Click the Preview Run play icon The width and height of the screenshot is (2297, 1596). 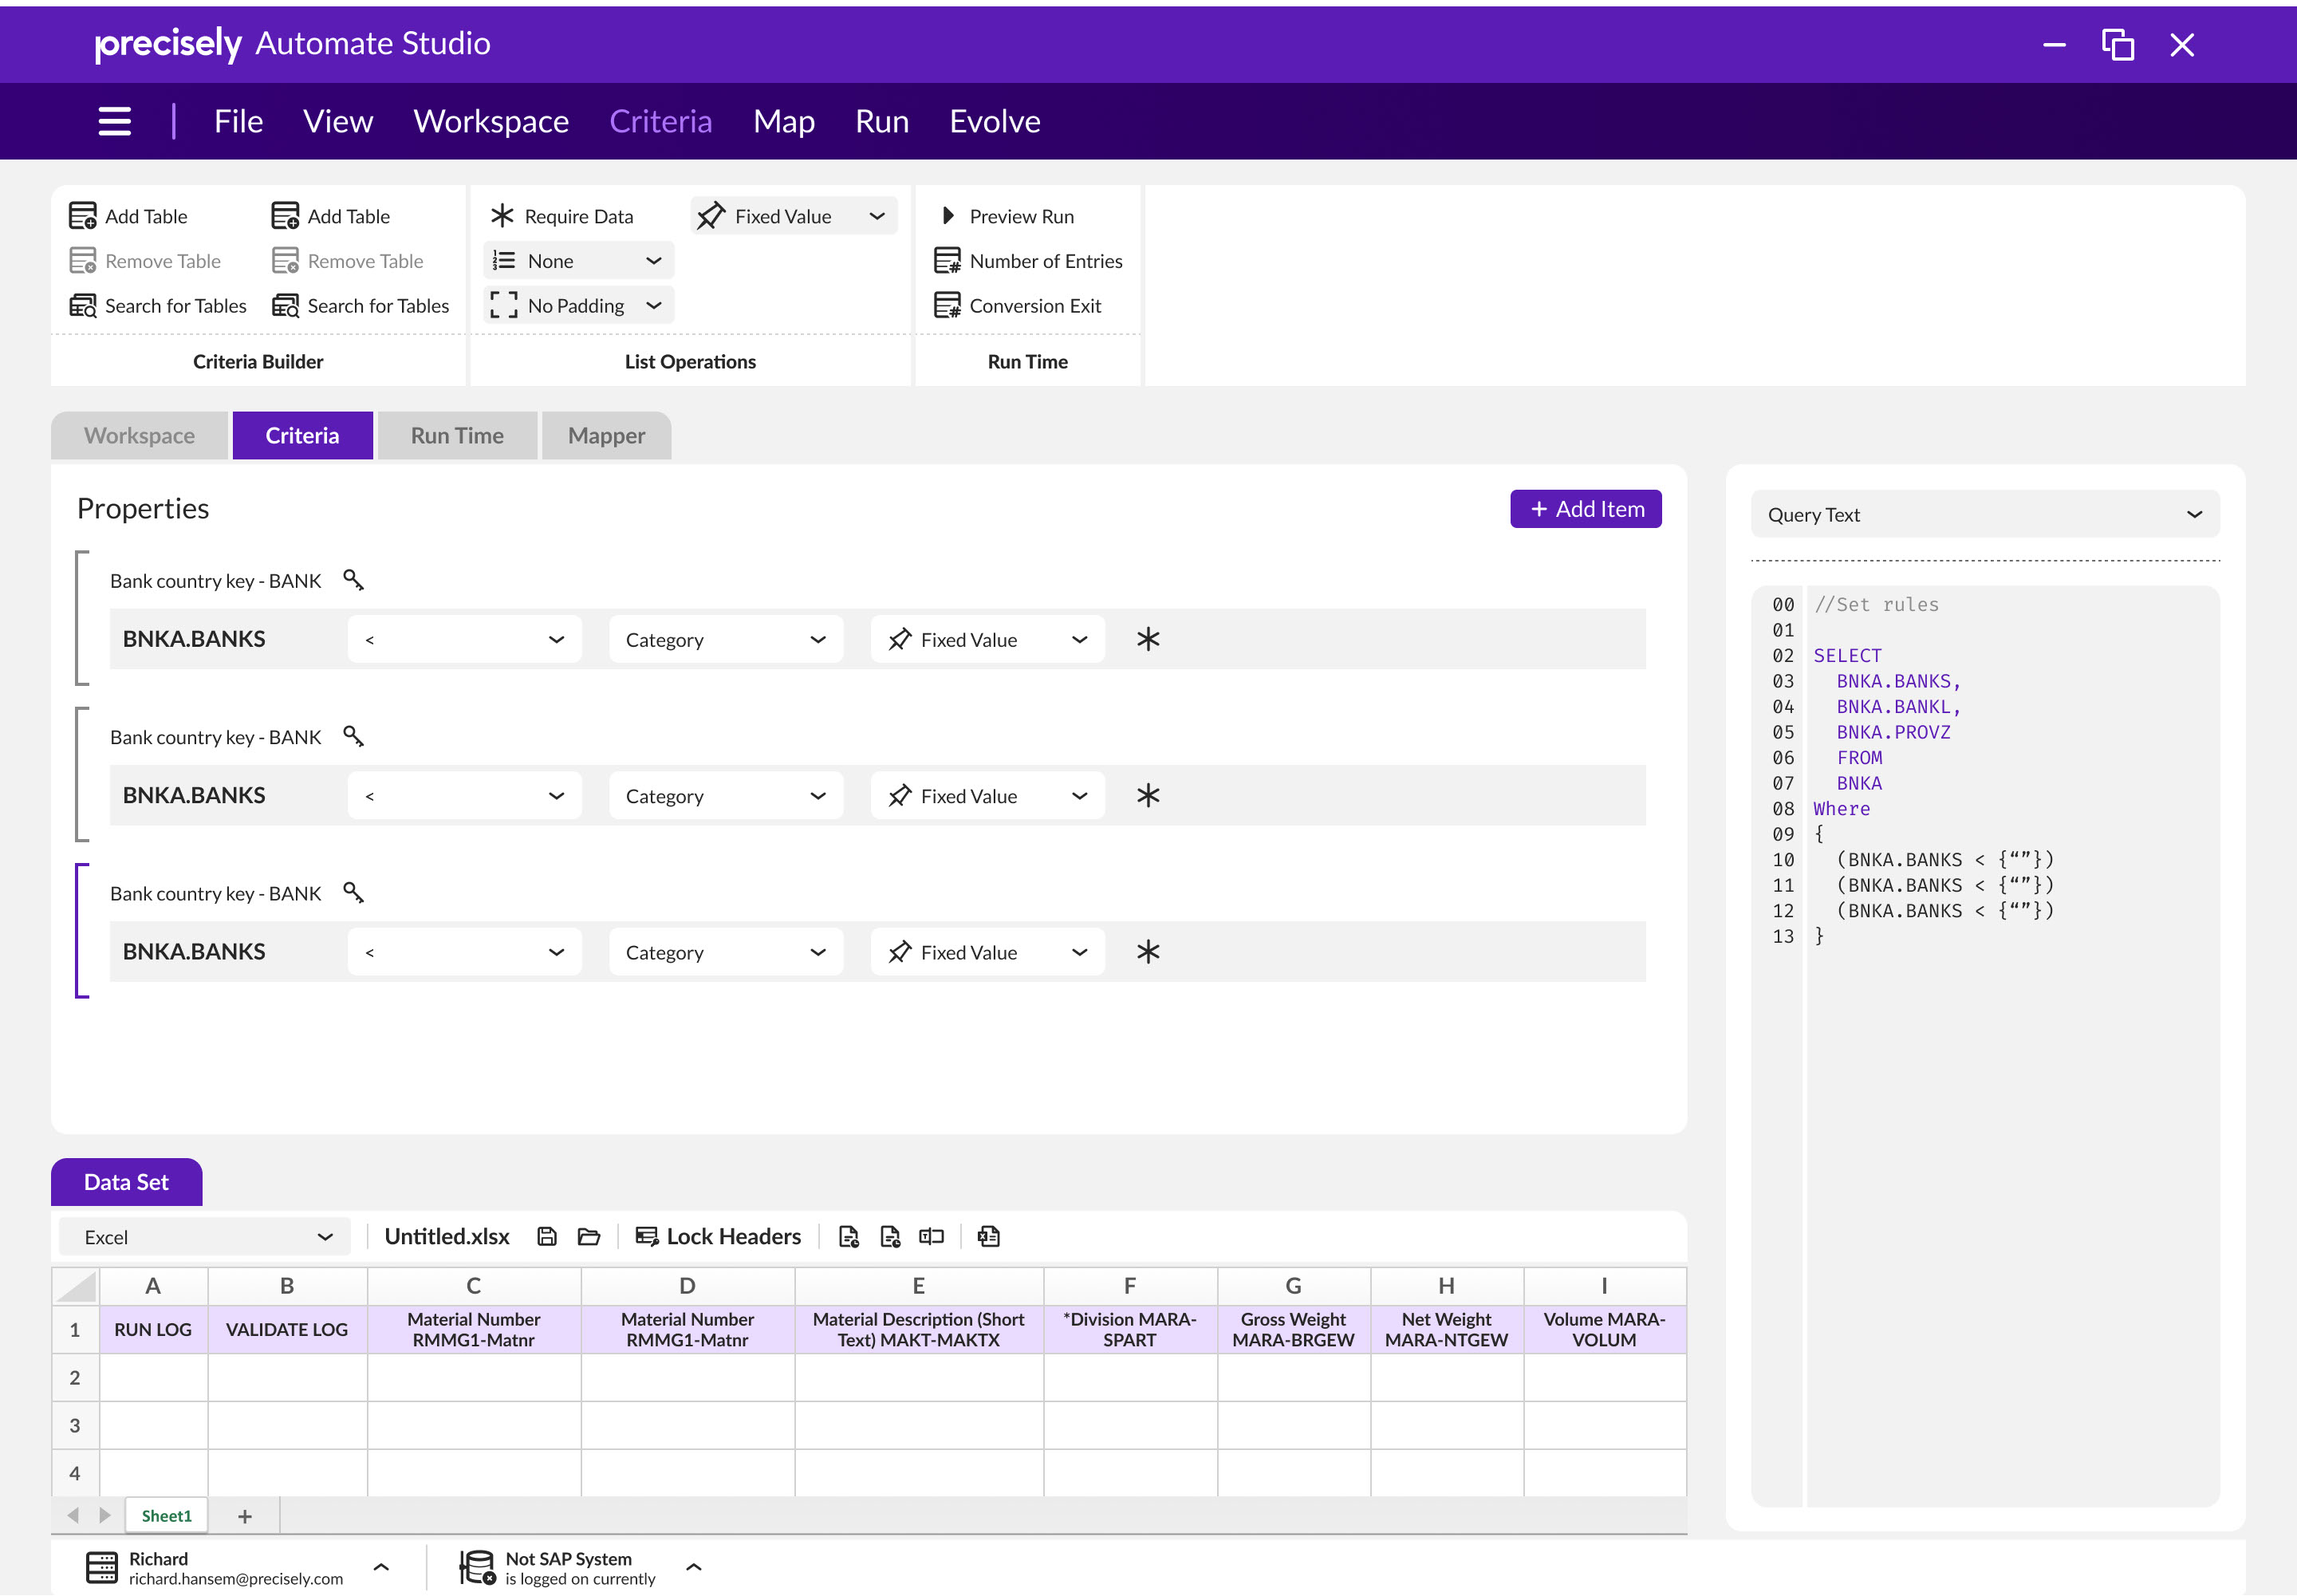(948, 216)
